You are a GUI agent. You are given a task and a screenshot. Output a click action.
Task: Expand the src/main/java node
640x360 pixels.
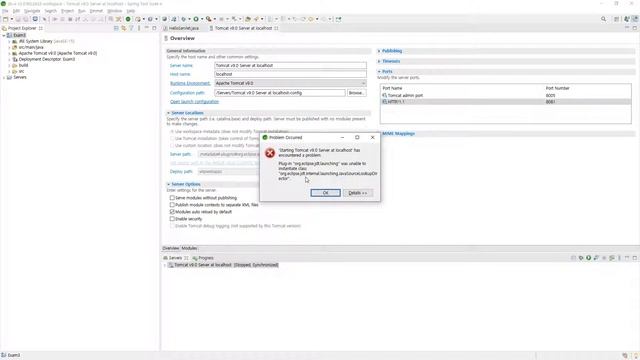coord(9,47)
